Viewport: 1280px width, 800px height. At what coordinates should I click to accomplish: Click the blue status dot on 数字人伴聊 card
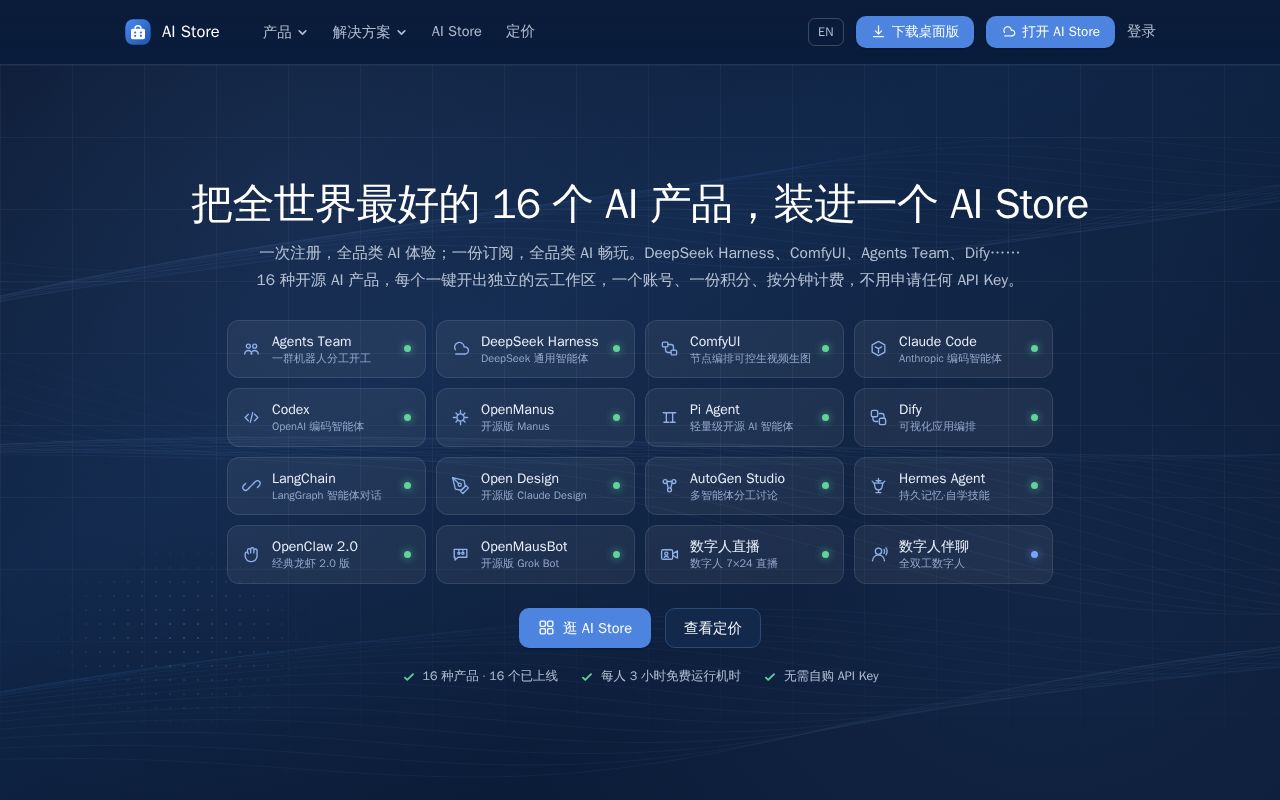pyautogui.click(x=1034, y=554)
